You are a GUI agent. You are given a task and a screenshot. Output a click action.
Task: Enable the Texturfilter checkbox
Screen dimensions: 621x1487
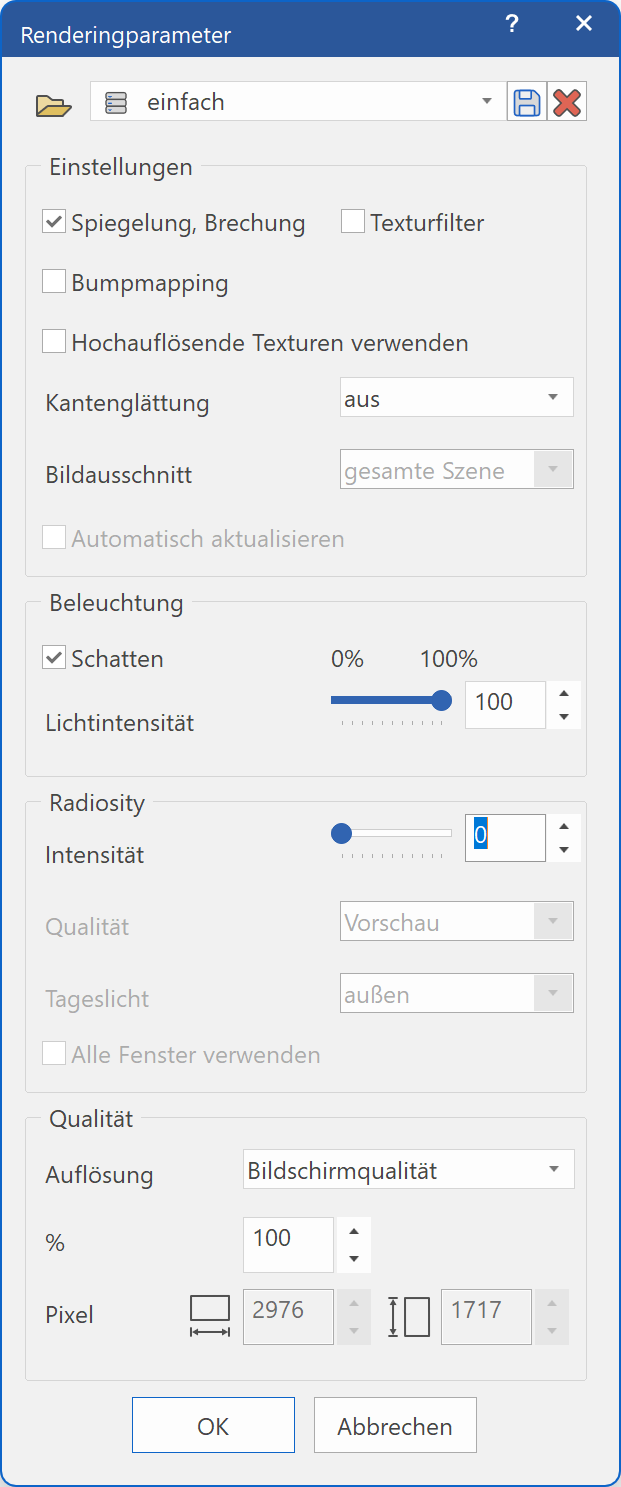[x=352, y=222]
